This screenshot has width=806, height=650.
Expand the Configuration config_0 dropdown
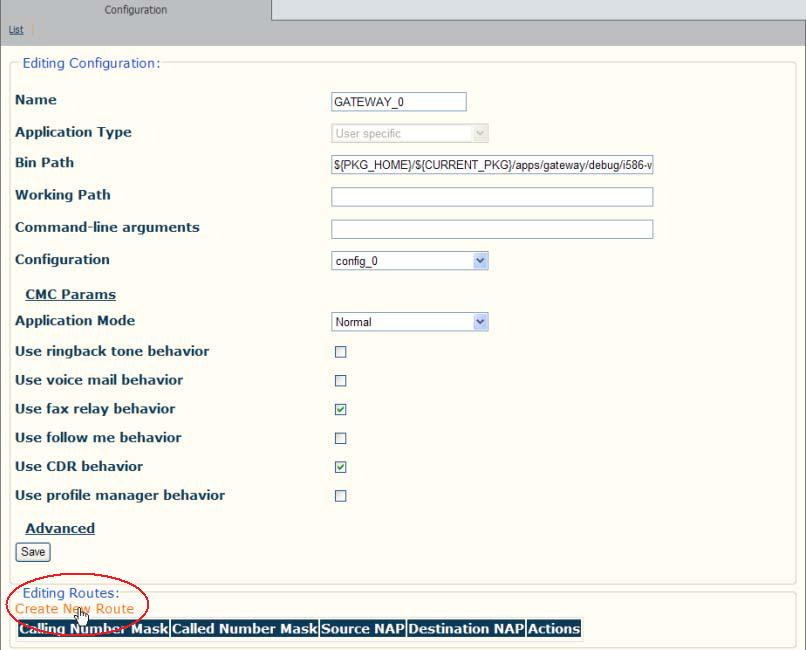click(410, 261)
